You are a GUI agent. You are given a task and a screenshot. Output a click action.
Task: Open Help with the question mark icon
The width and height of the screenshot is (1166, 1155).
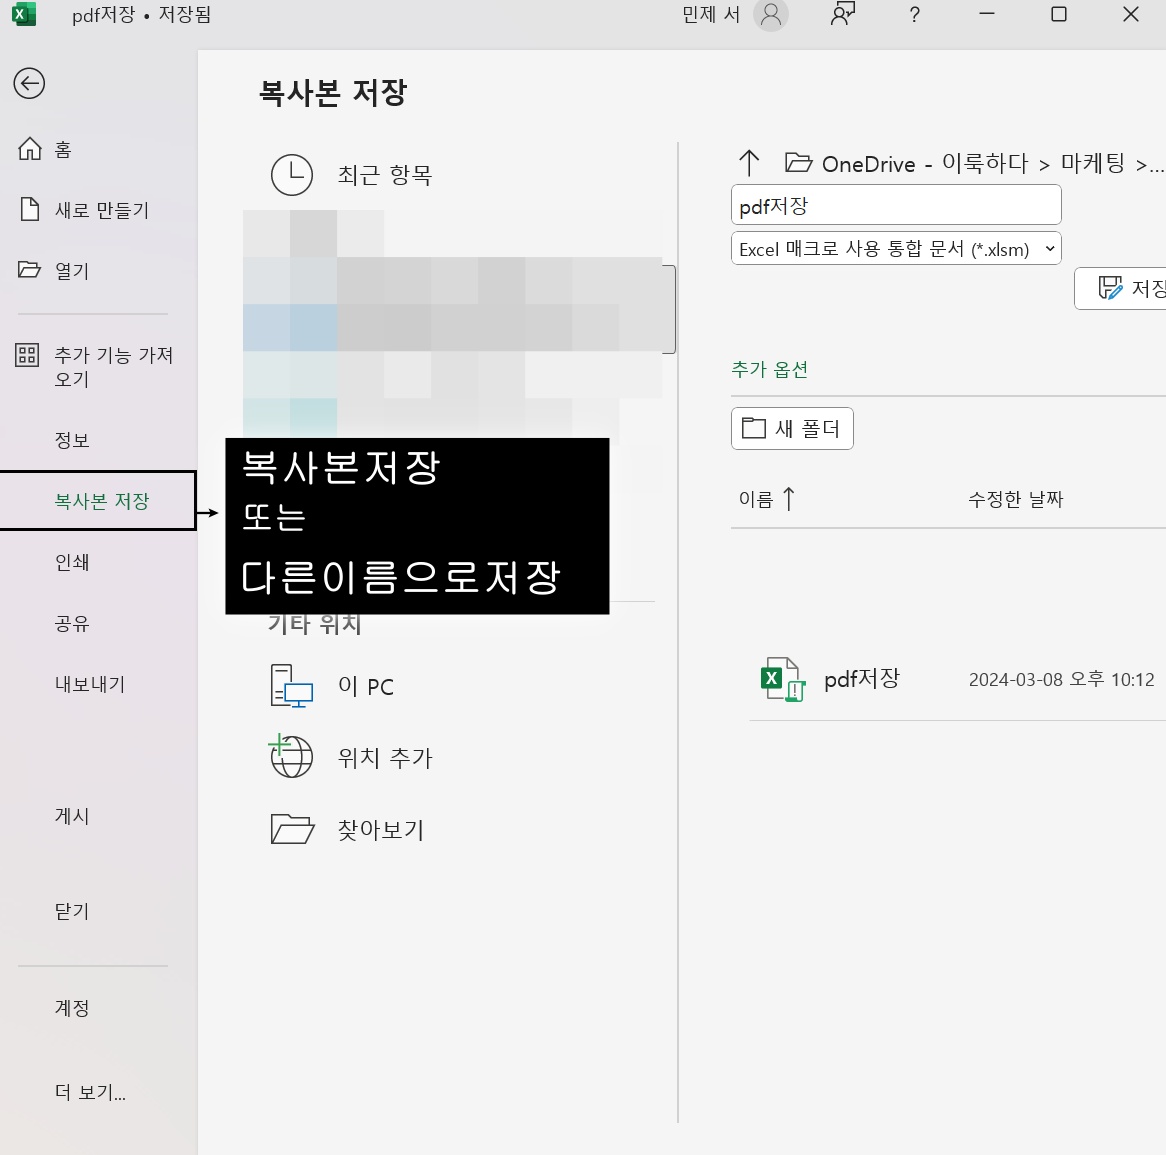(x=915, y=15)
